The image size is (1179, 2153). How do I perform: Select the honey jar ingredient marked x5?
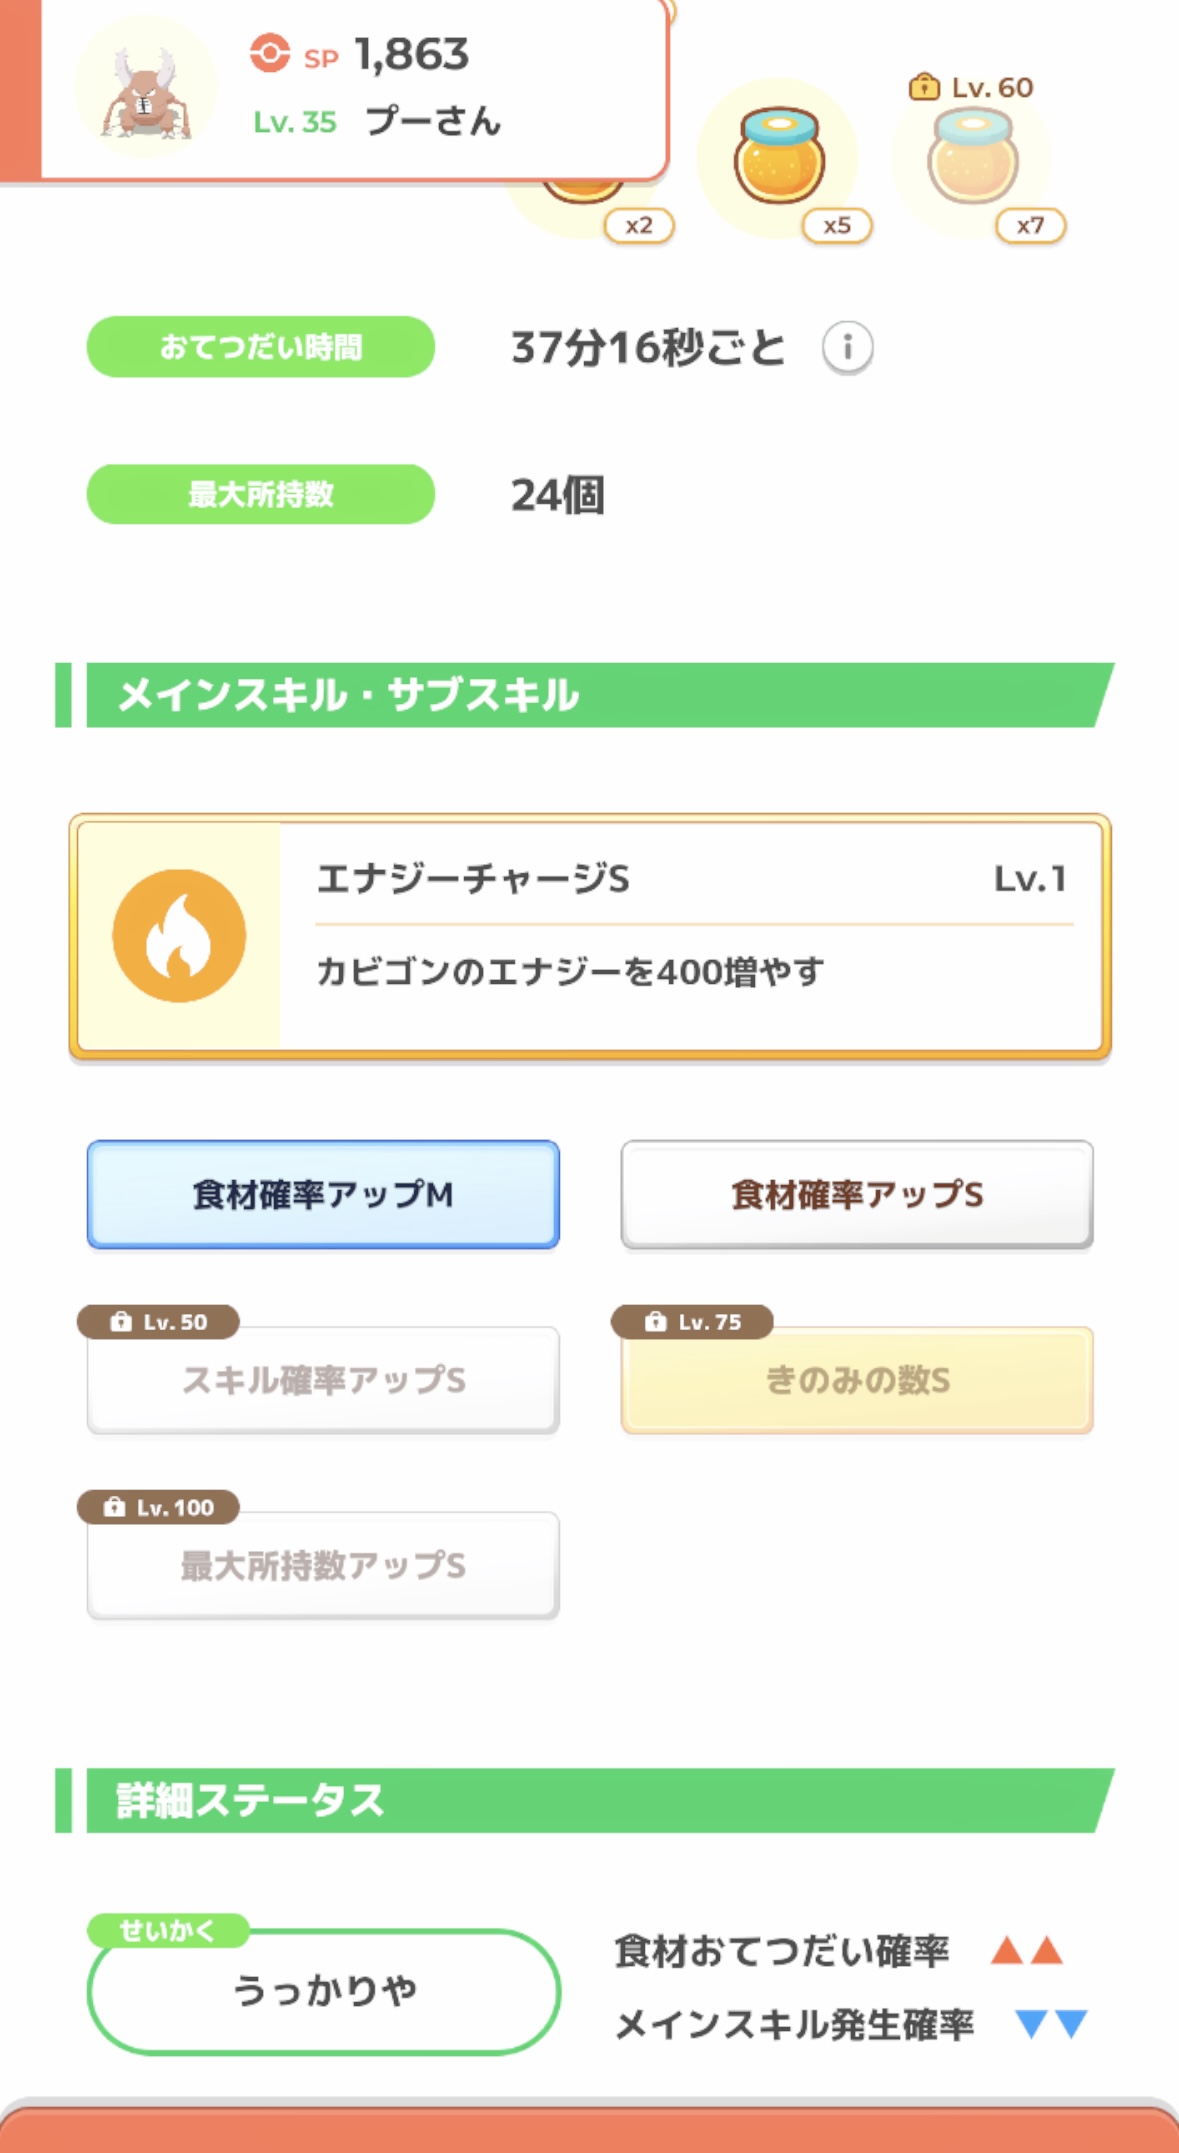coord(780,158)
